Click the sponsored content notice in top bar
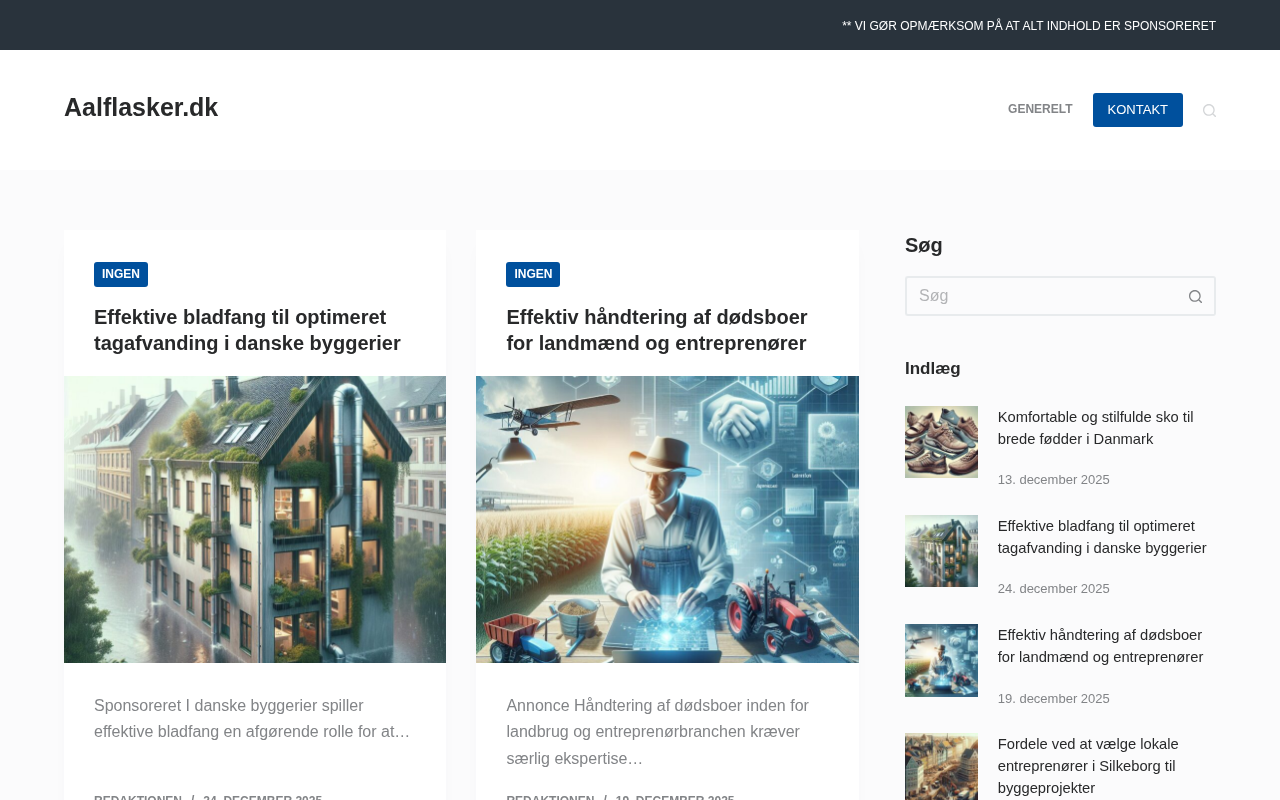Image resolution: width=1280 pixels, height=800 pixels. tap(1029, 26)
